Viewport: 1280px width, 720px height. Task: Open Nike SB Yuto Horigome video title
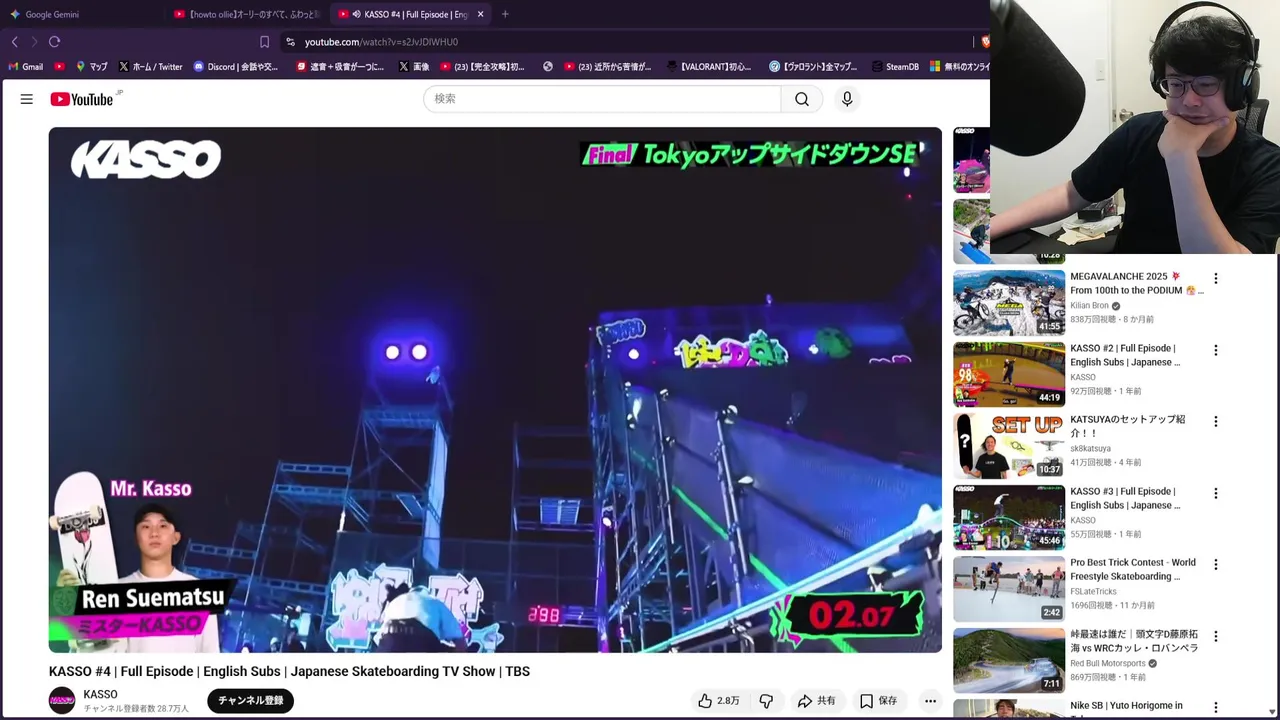pos(1126,706)
